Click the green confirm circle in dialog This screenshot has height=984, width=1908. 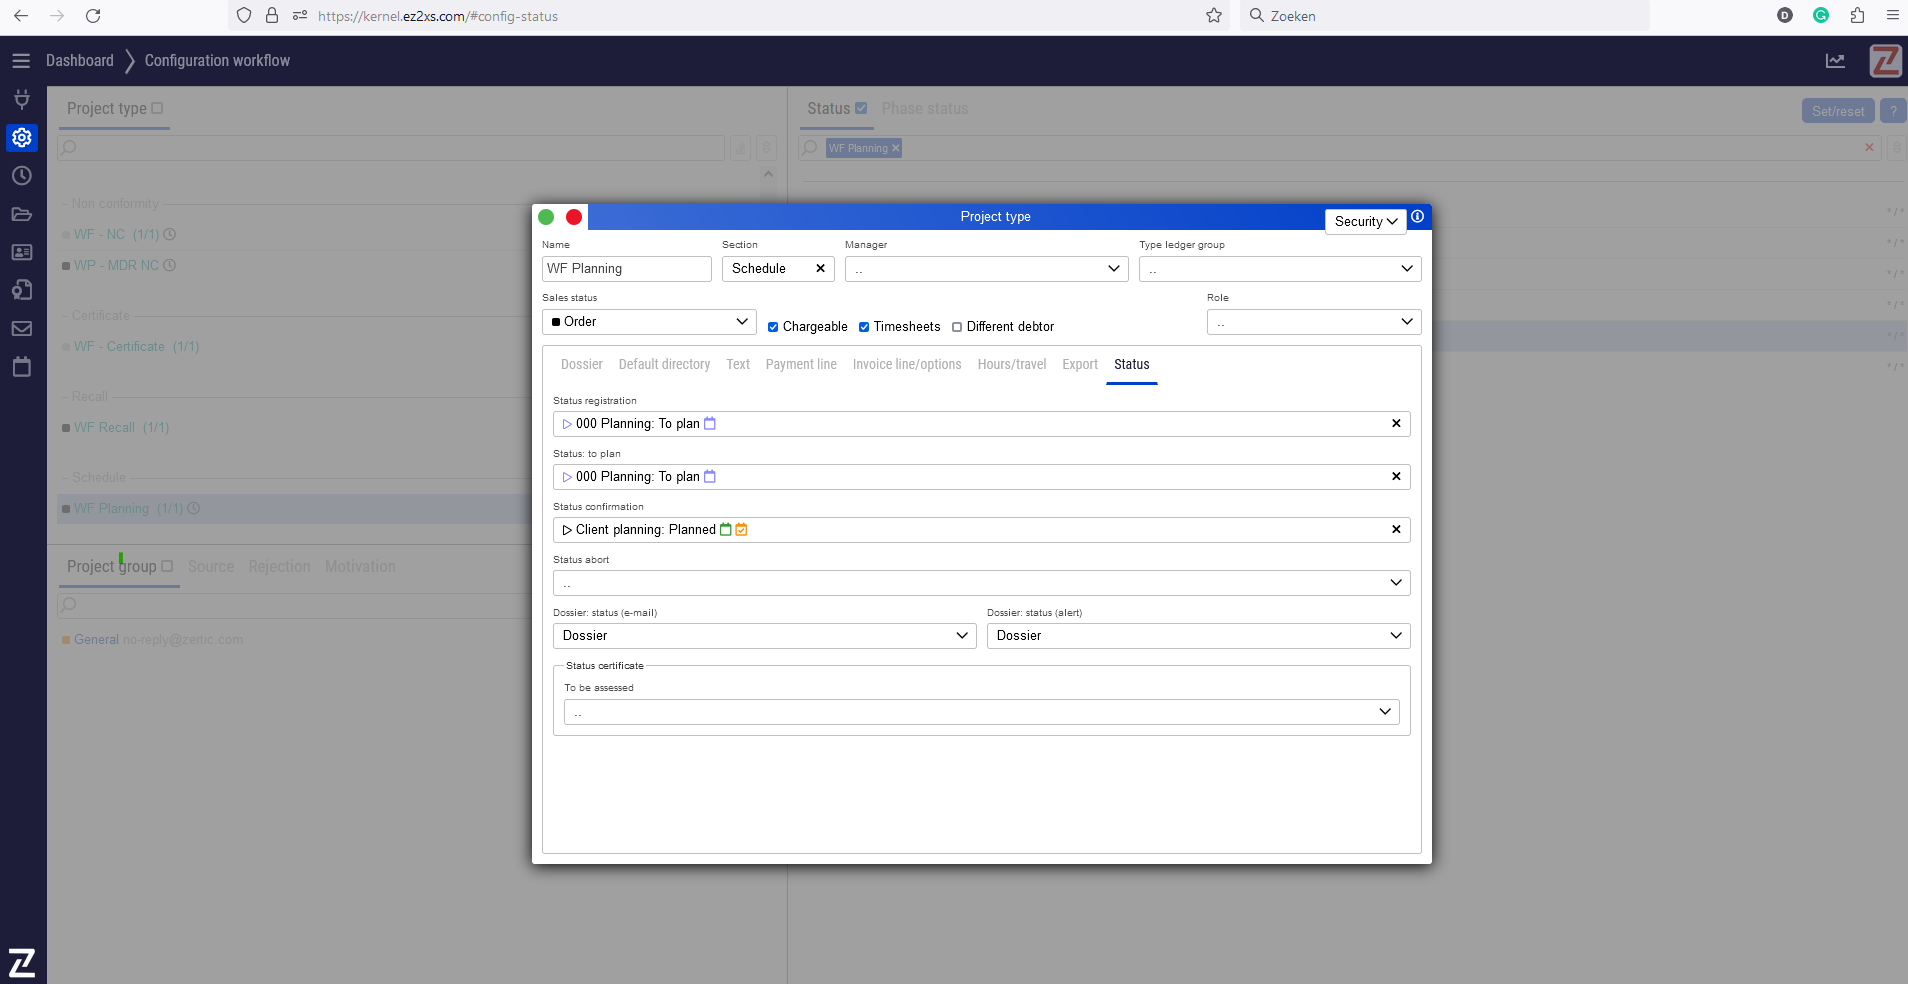pos(546,217)
